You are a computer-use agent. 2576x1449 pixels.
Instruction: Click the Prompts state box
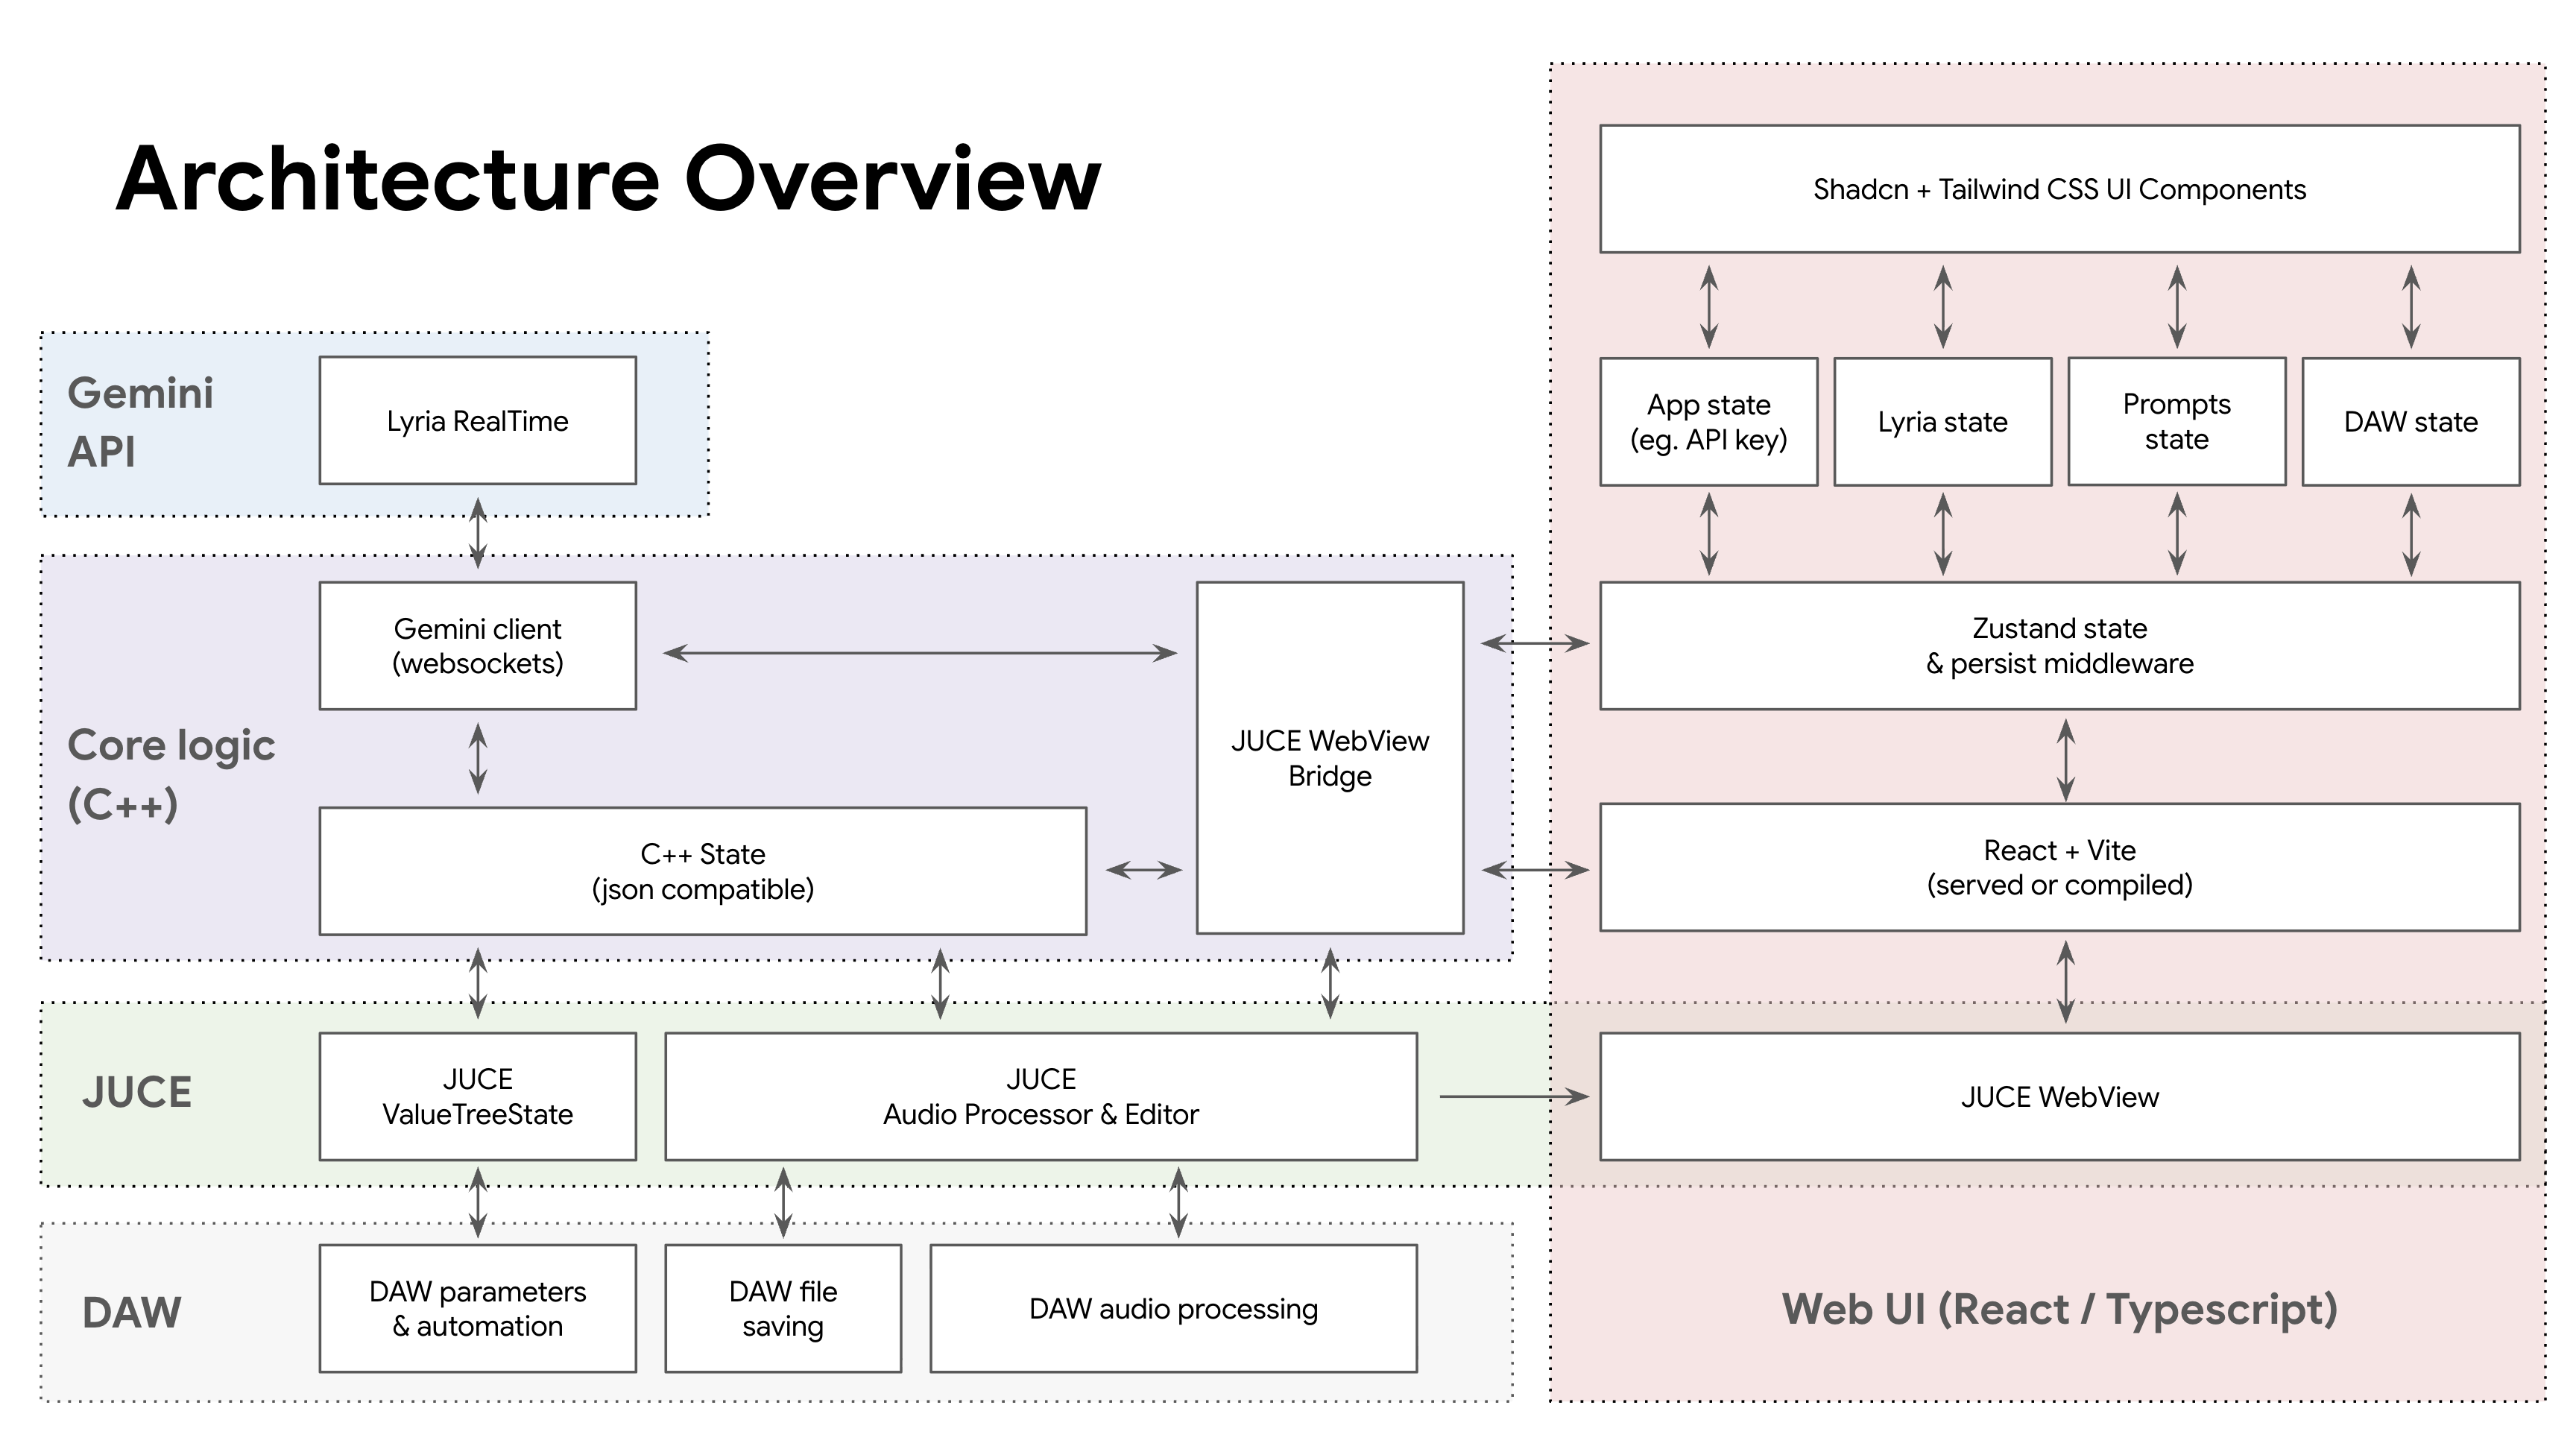click(2176, 421)
